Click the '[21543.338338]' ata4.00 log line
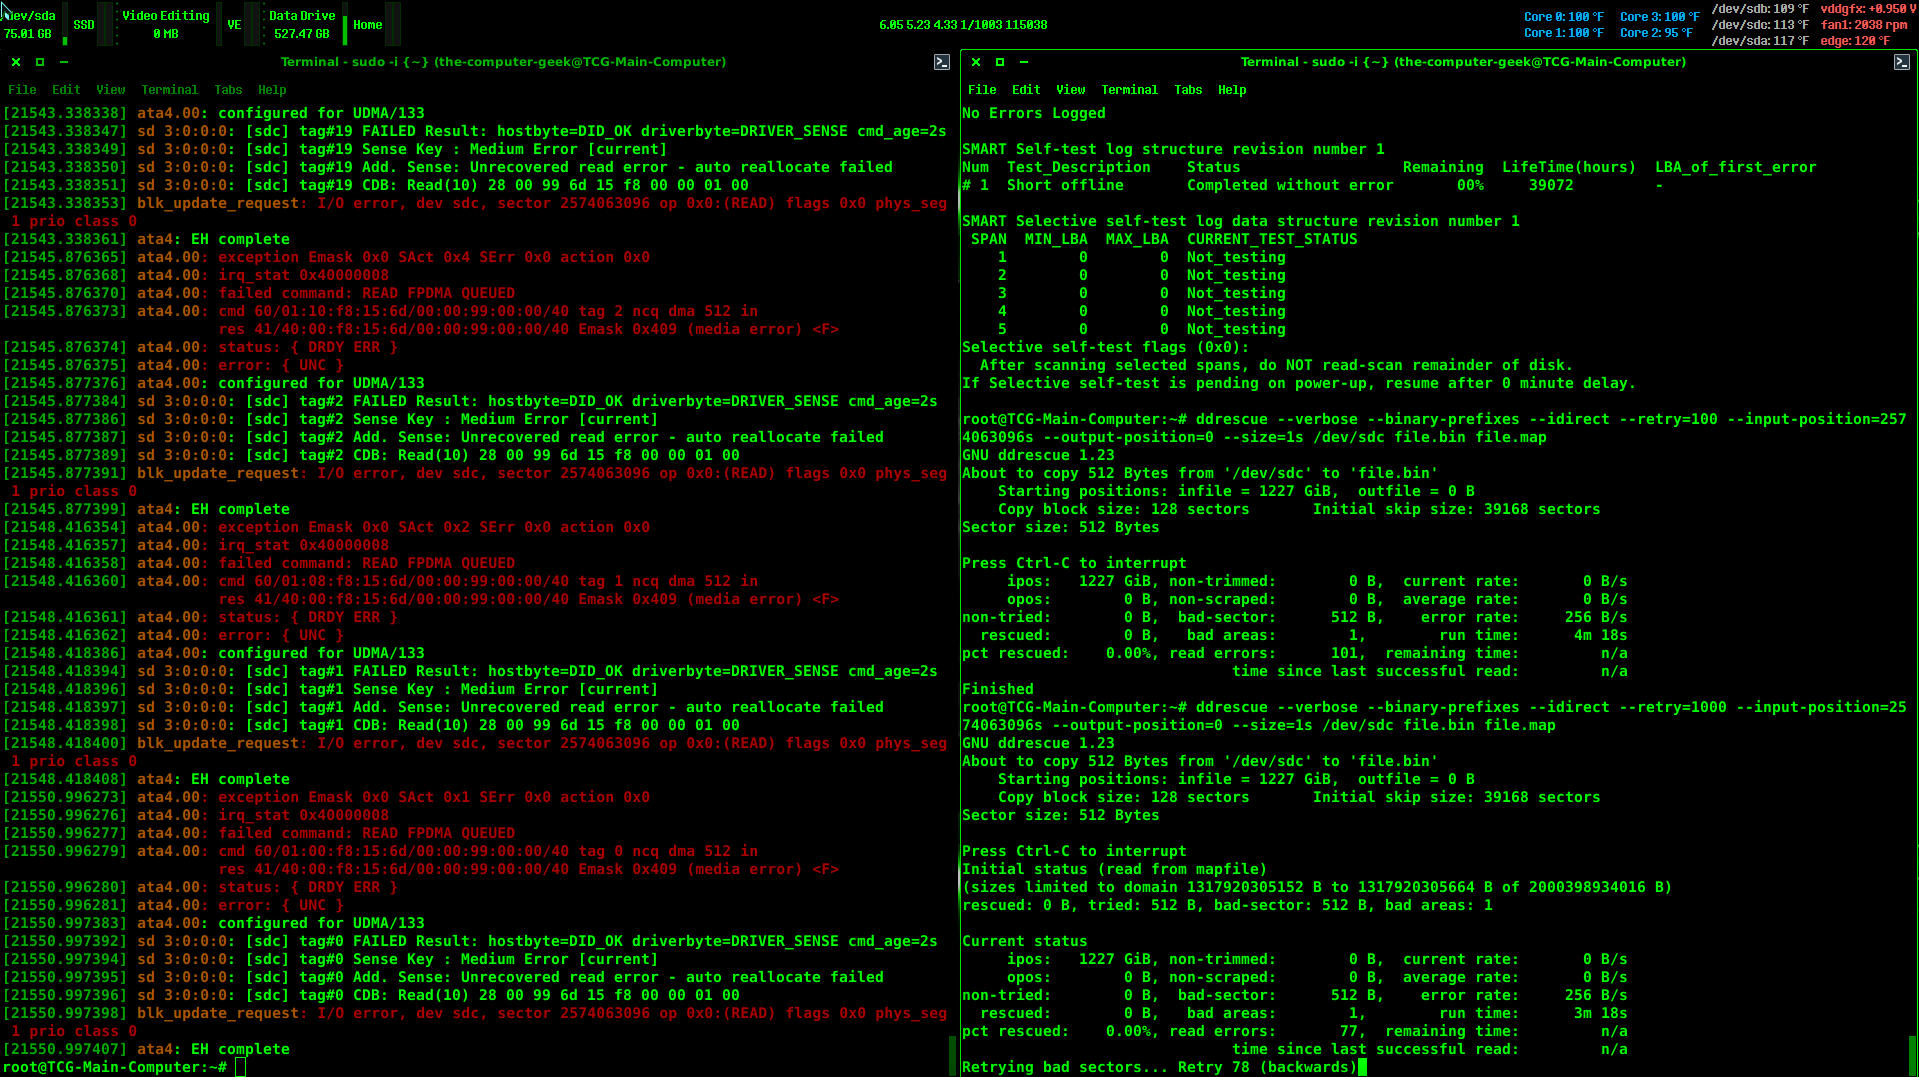This screenshot has height=1077, width=1919. pos(214,113)
